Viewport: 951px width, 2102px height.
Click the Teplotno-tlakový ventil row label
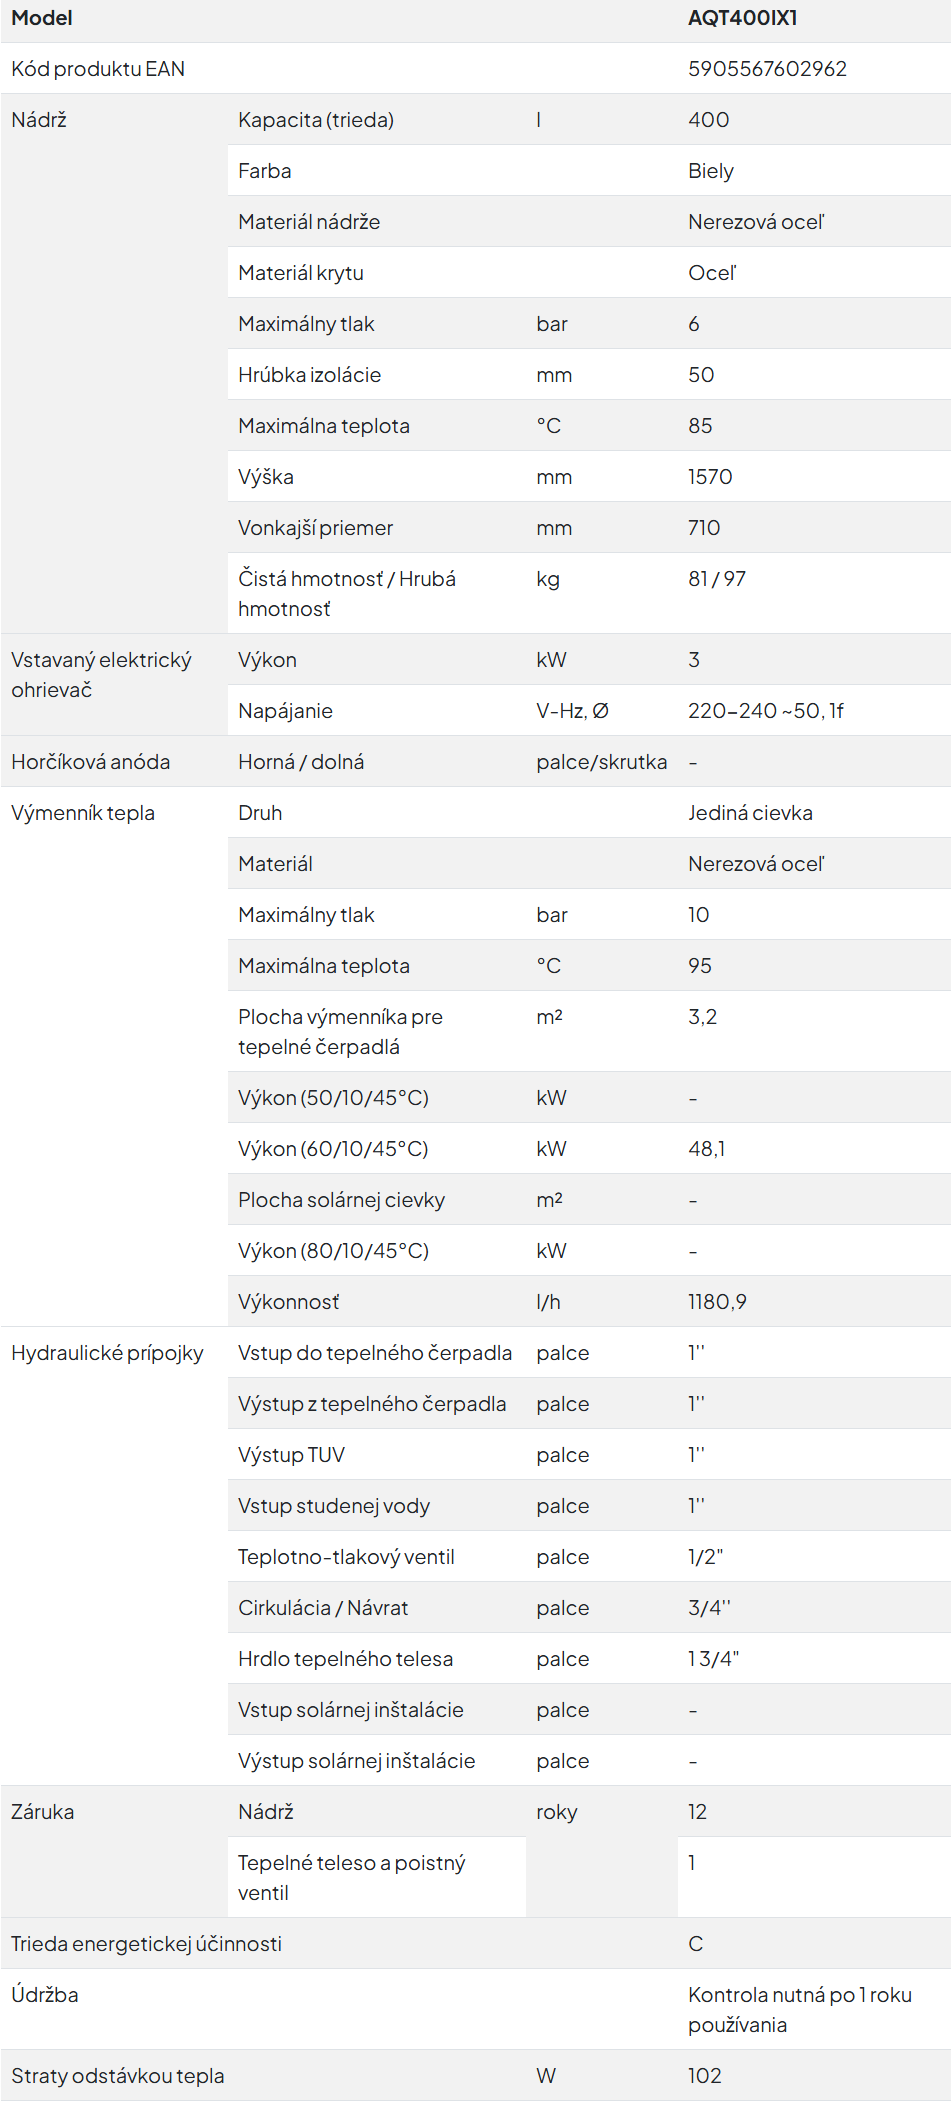tap(346, 1557)
